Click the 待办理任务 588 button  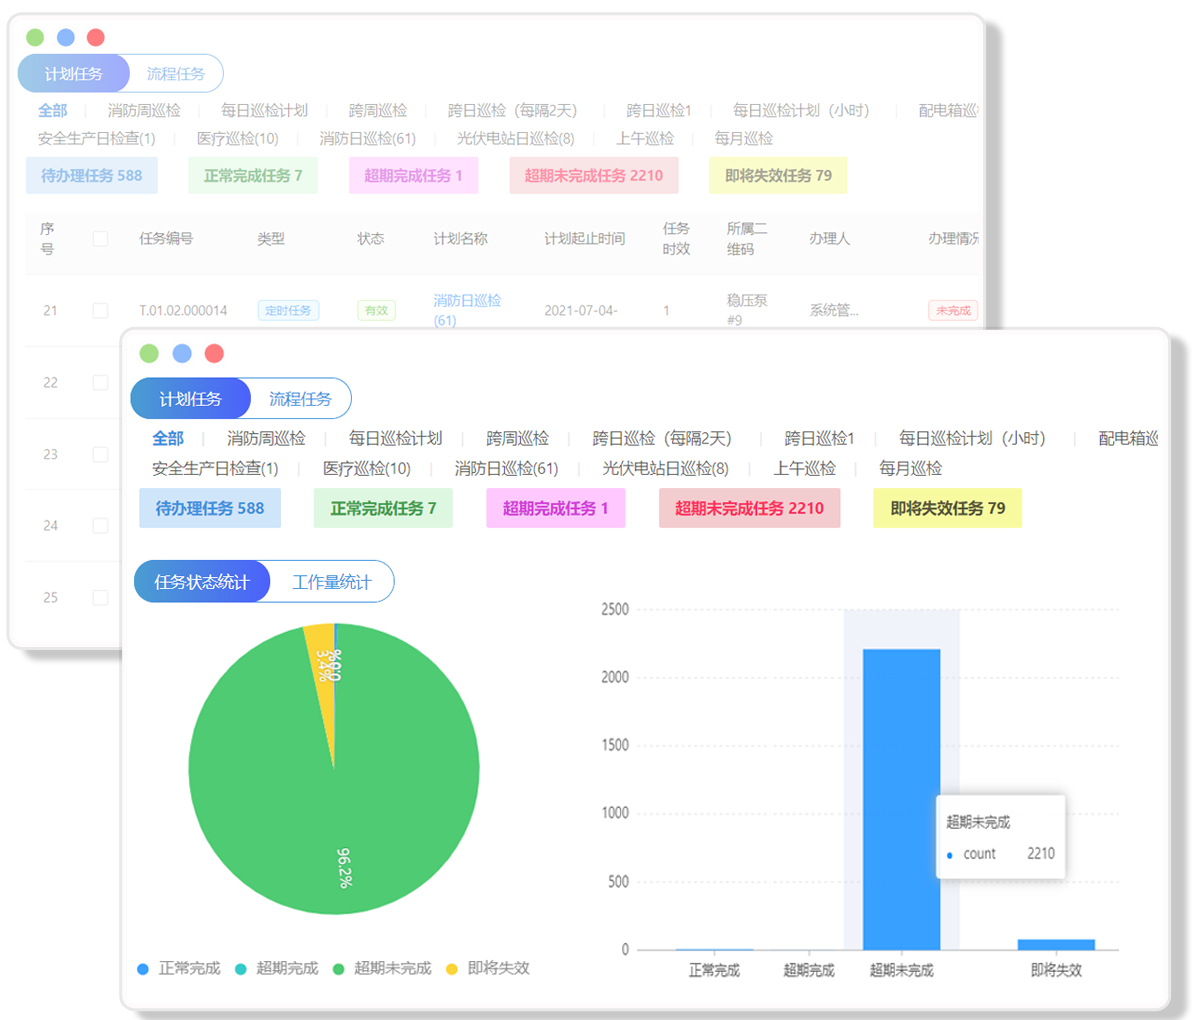(210, 508)
